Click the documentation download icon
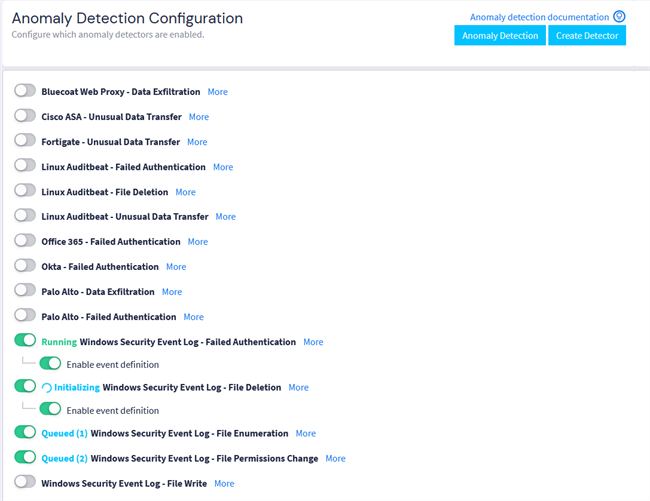Image resolution: width=650 pixels, height=501 pixels. 619,17
